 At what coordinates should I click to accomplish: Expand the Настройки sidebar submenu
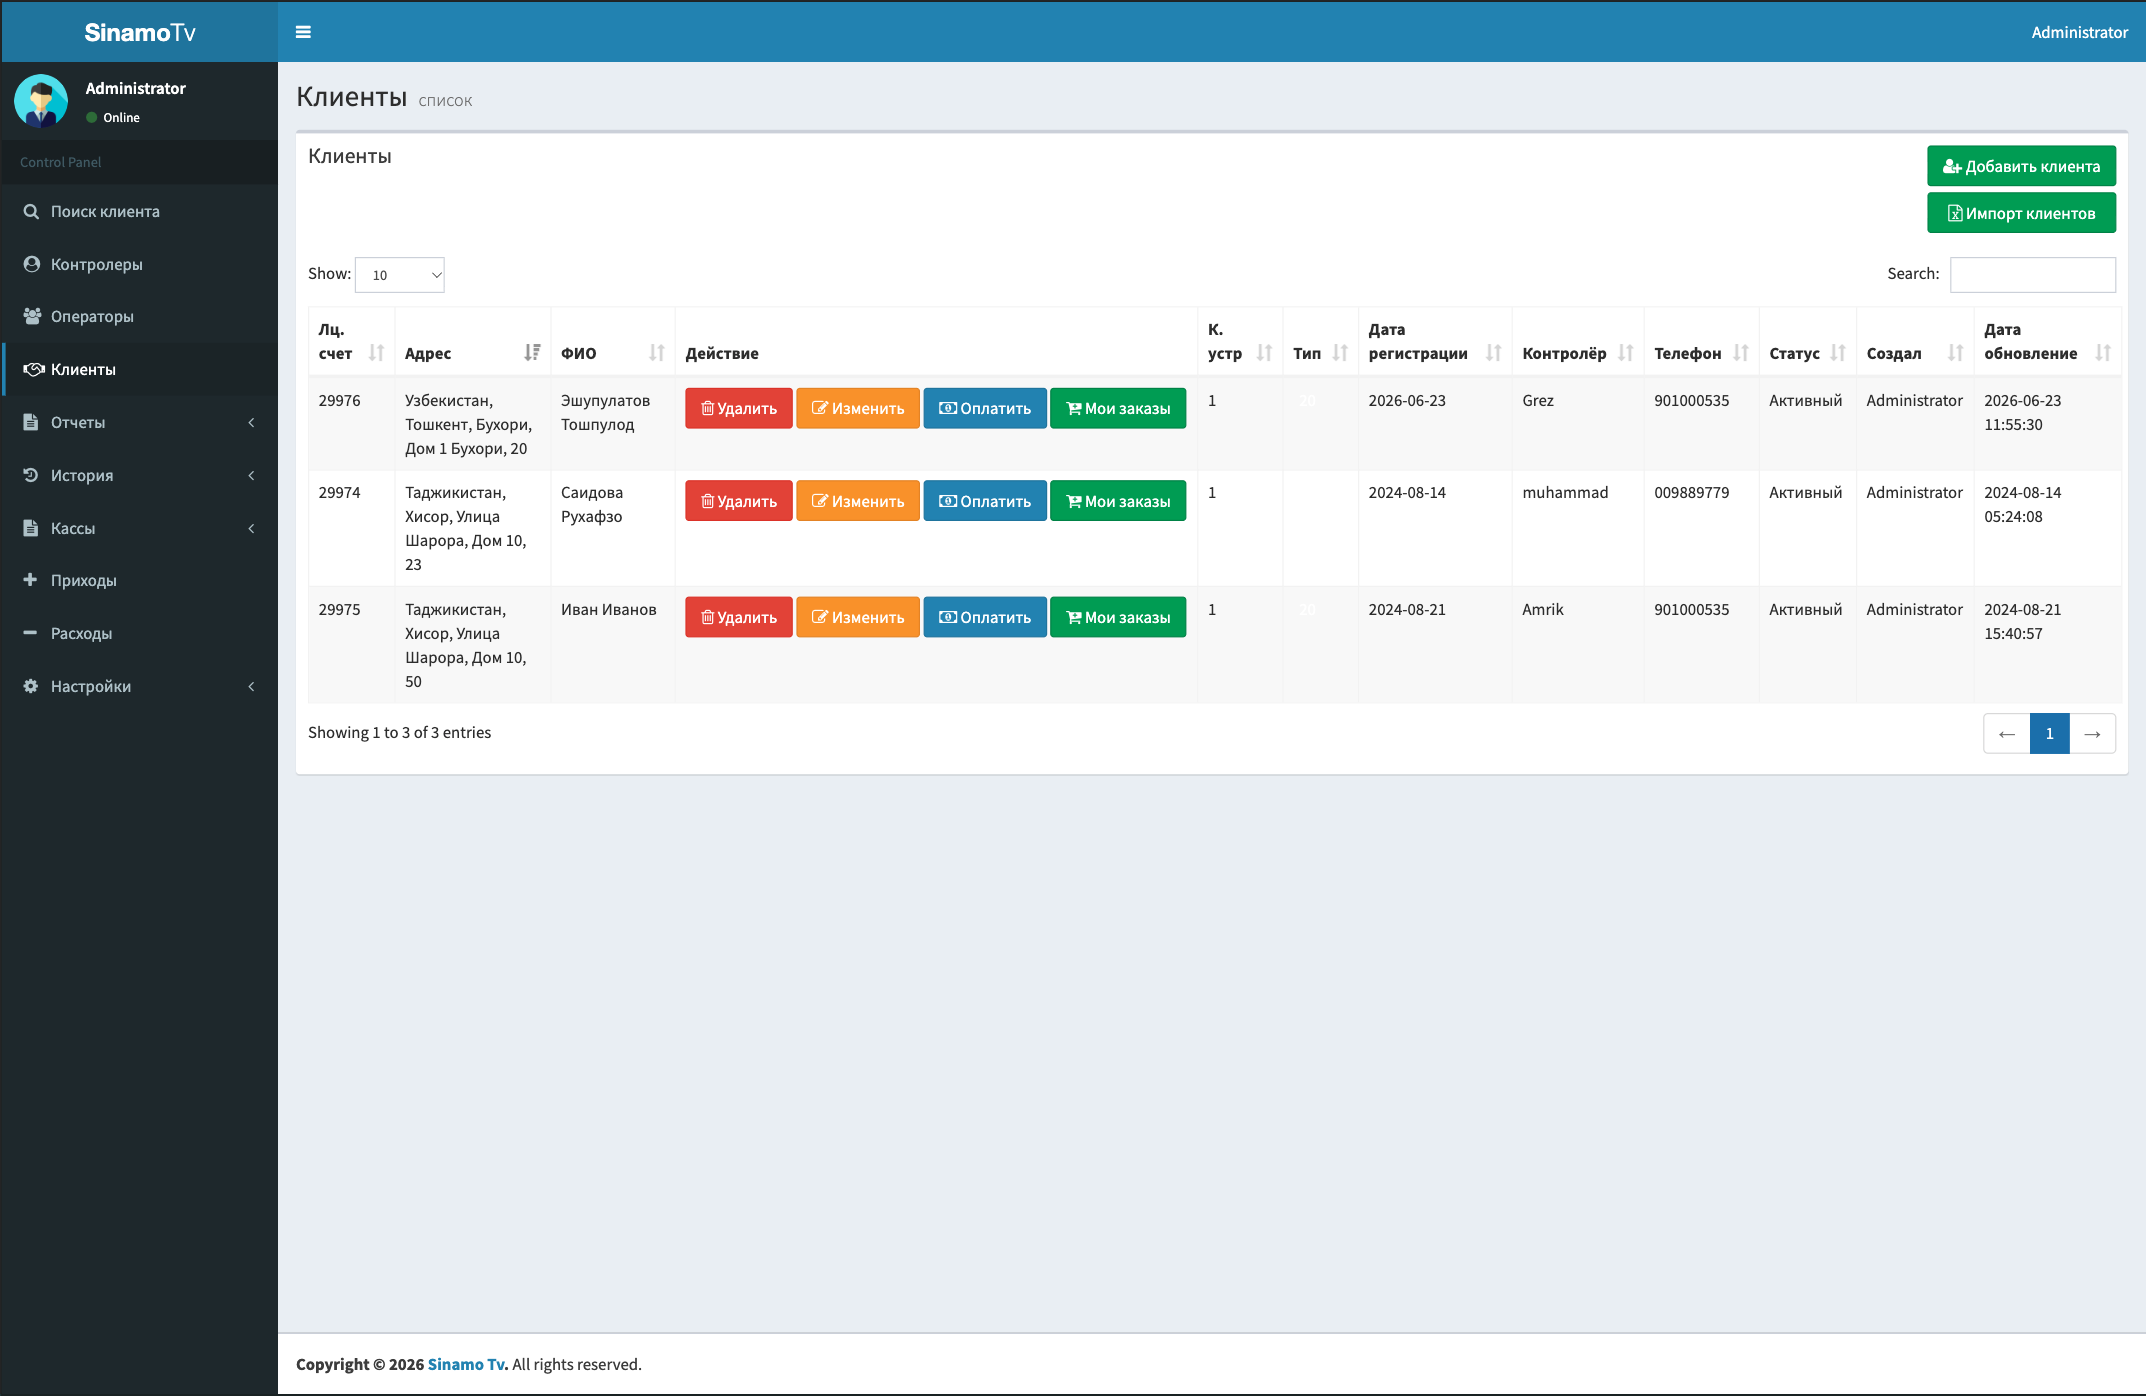(x=140, y=686)
